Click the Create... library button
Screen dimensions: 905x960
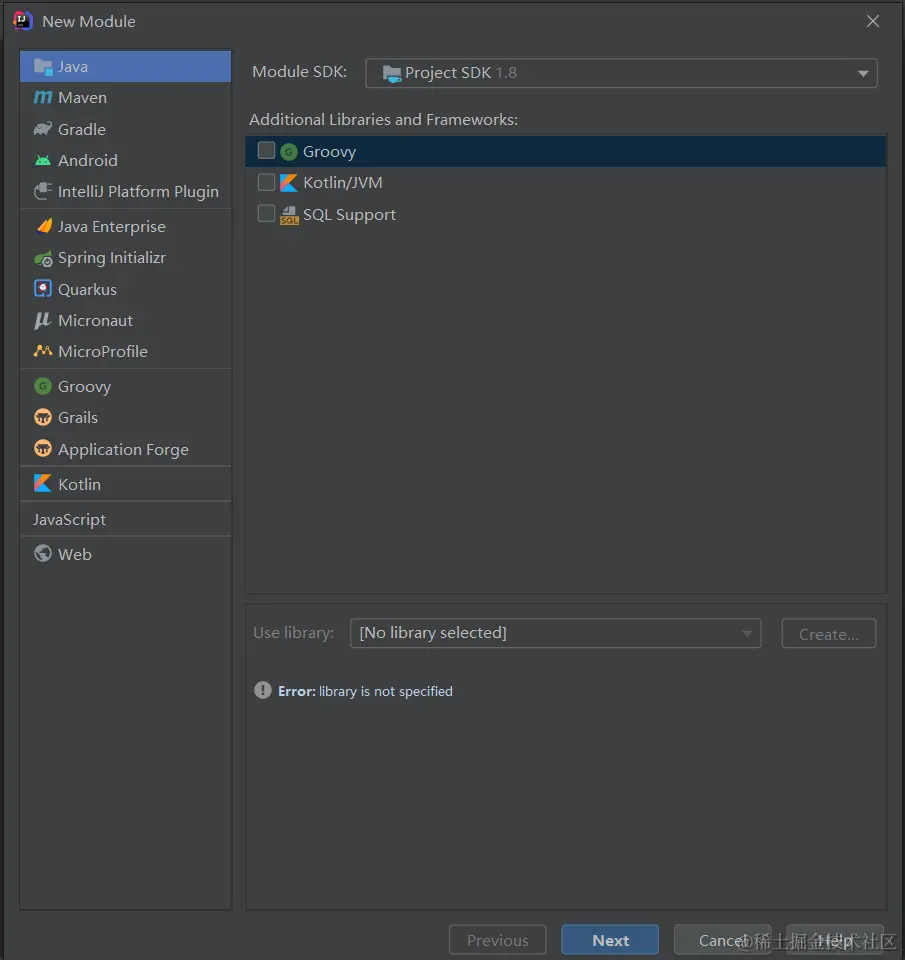click(828, 634)
